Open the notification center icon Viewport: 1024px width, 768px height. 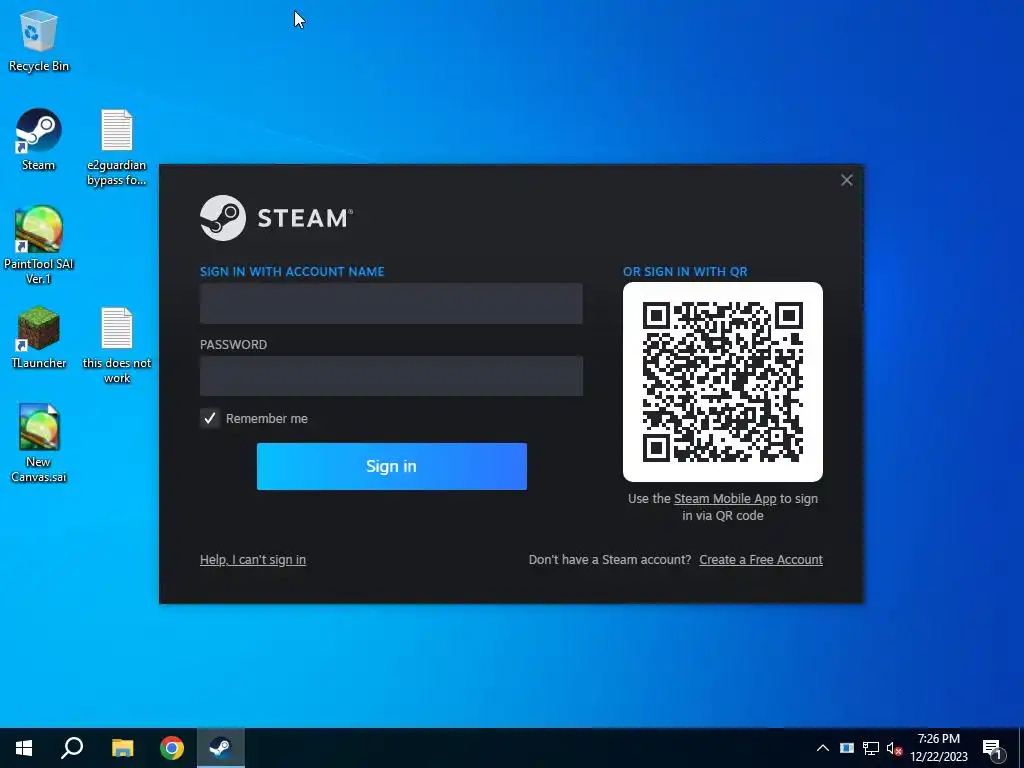click(x=992, y=749)
